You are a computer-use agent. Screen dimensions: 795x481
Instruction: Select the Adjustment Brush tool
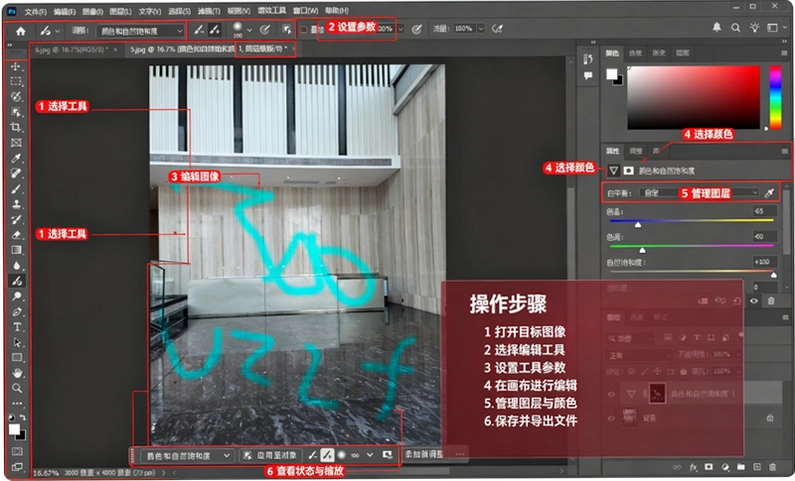point(16,280)
